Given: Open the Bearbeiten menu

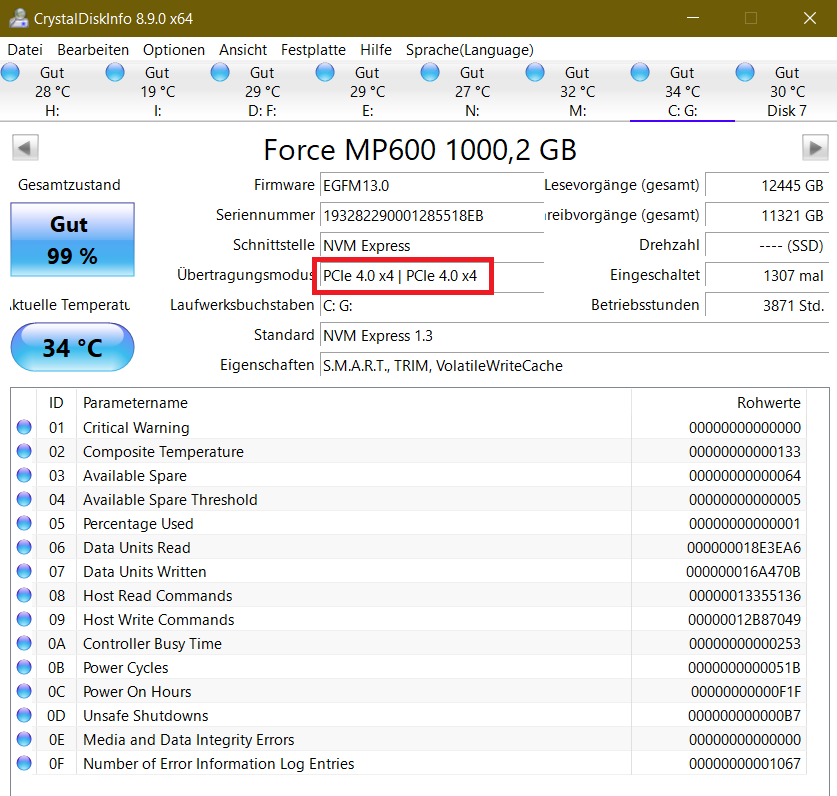Looking at the screenshot, I should coord(93,50).
